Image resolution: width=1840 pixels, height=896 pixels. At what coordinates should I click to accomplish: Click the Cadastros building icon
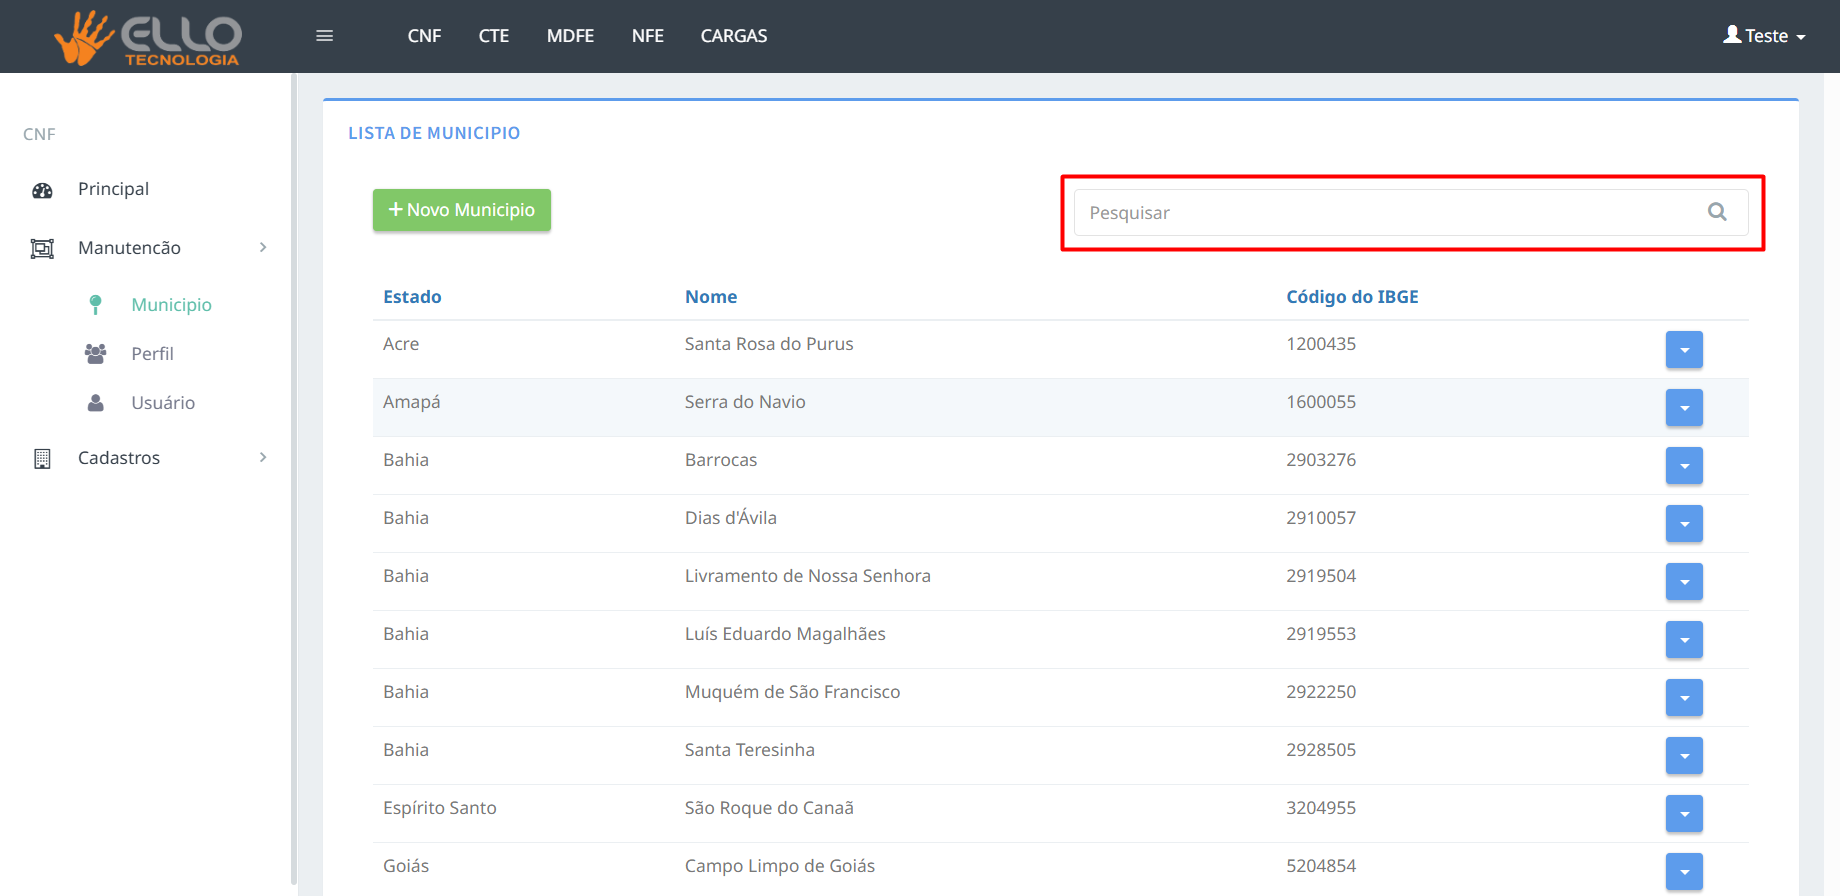42,459
